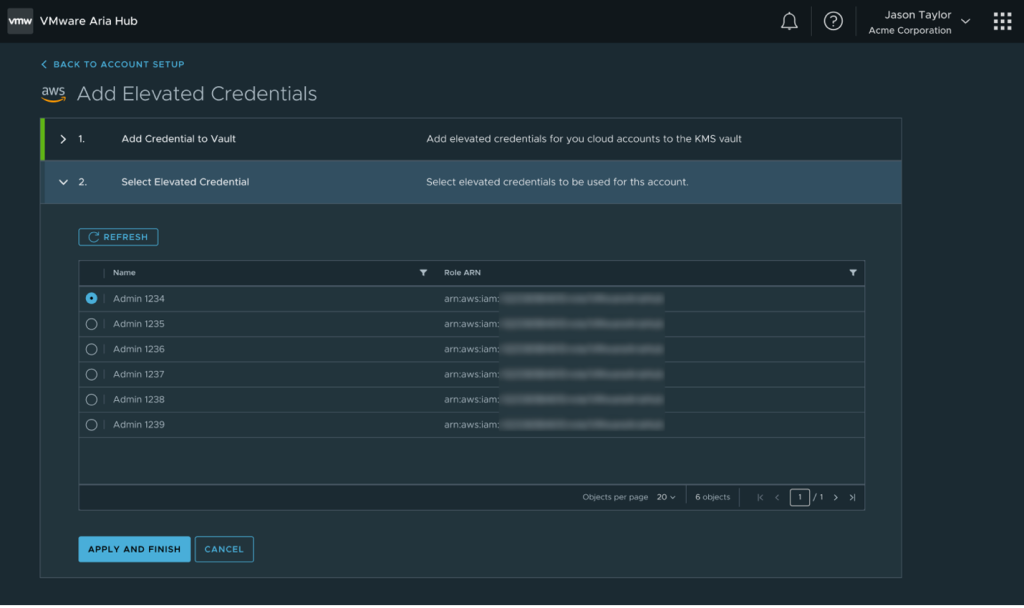Screen dimensions: 1024x608
Task: Open the Jason Taylor account menu
Action: tap(926, 22)
